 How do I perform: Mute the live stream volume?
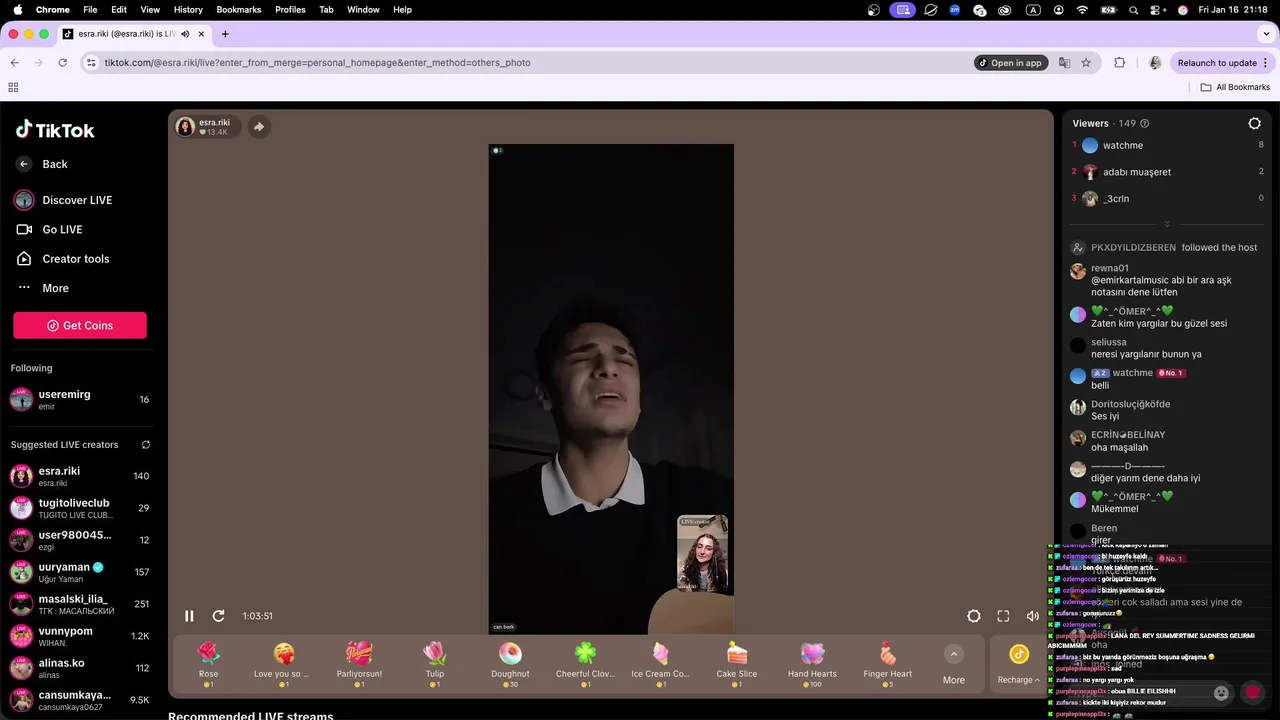pyautogui.click(x=1033, y=616)
